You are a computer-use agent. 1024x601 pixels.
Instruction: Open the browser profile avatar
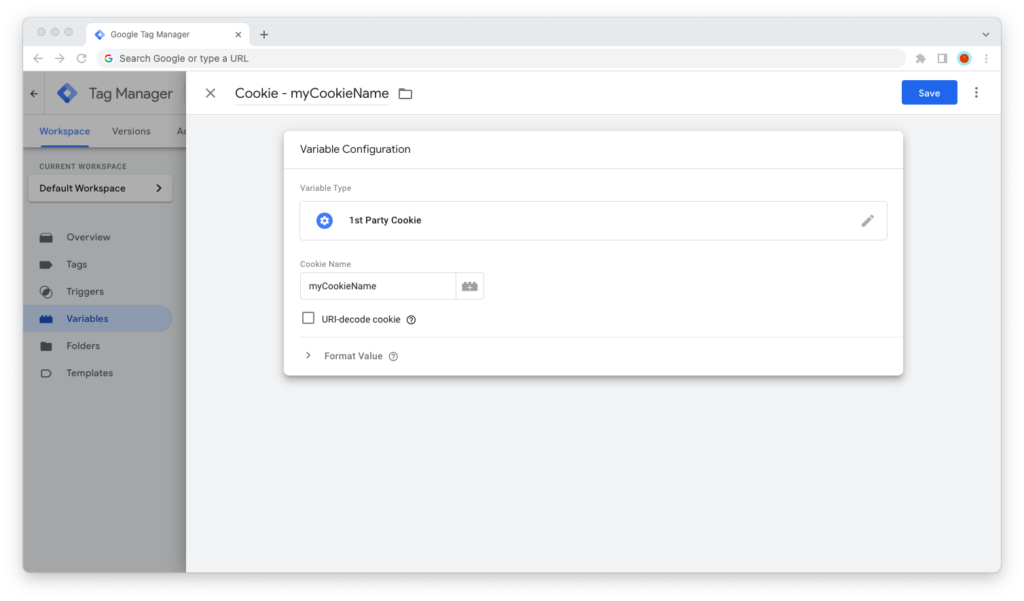(964, 58)
